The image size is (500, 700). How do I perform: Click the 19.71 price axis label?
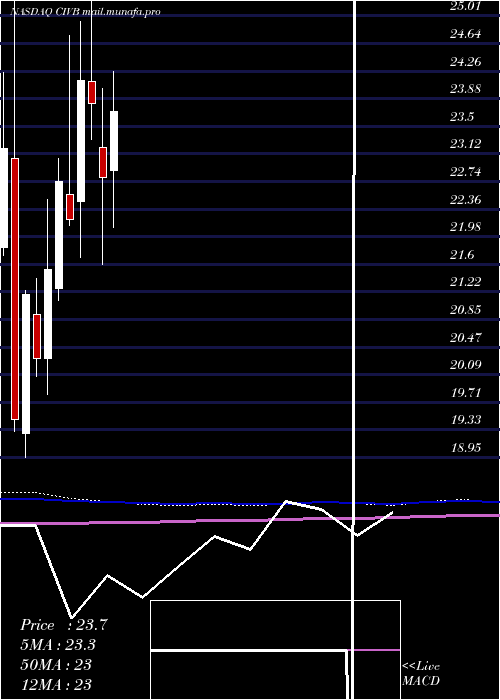466,392
